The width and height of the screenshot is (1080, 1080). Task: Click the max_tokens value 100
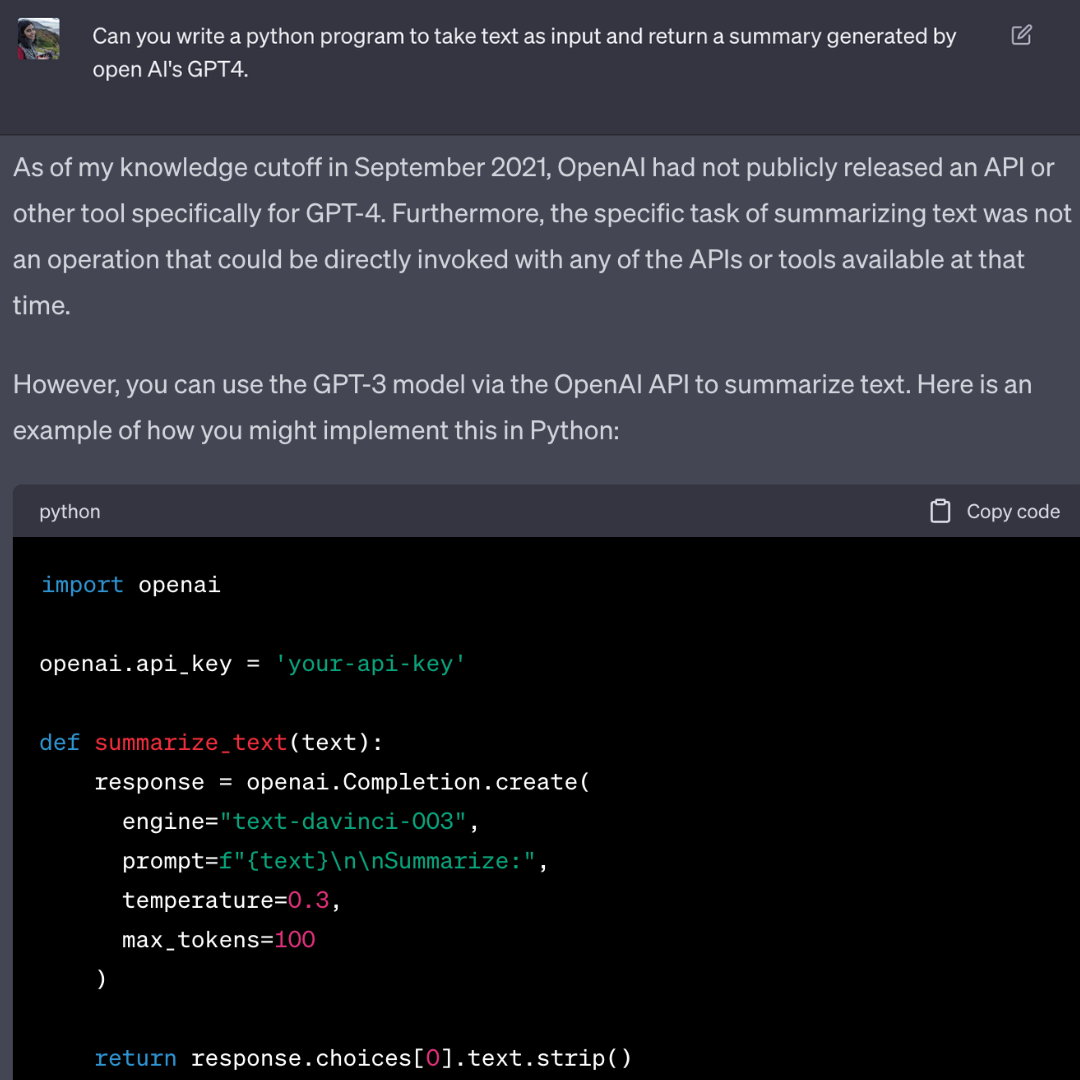coord(295,939)
